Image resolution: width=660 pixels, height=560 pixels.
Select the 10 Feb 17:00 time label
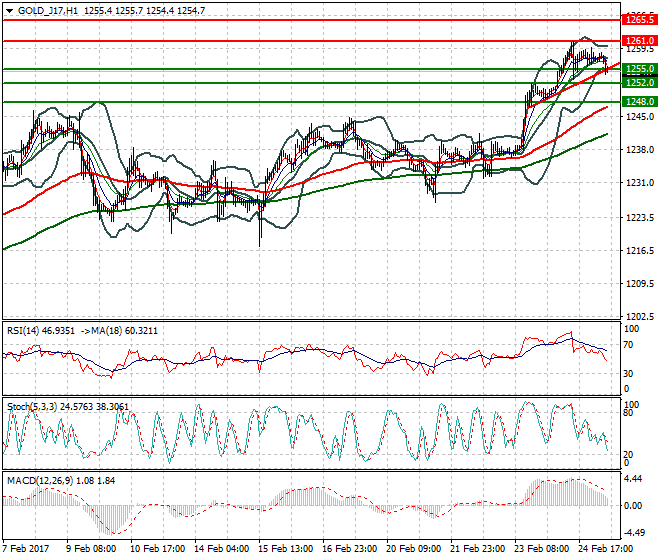(157, 549)
